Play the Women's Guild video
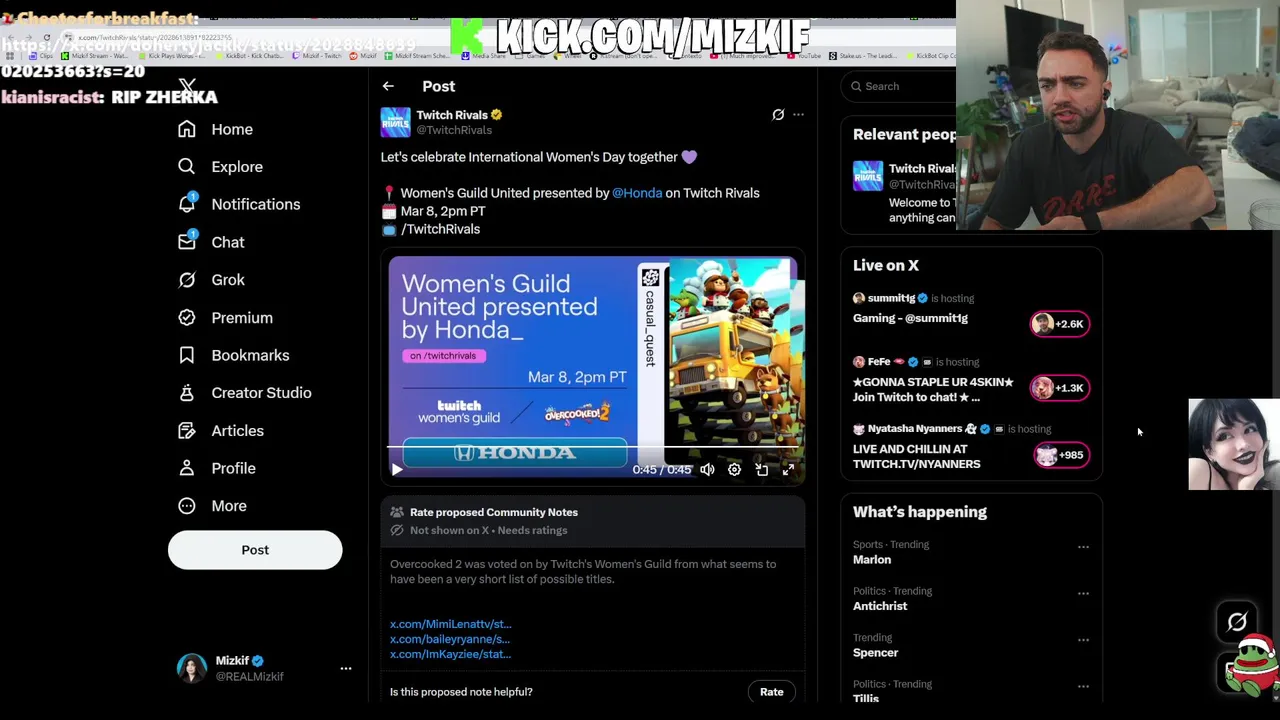The width and height of the screenshot is (1280, 720). (x=396, y=469)
